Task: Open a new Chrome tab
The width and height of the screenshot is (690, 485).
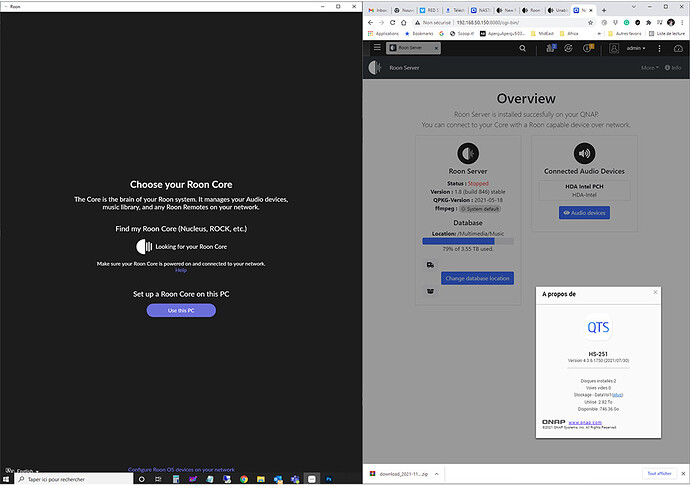Action: [604, 10]
